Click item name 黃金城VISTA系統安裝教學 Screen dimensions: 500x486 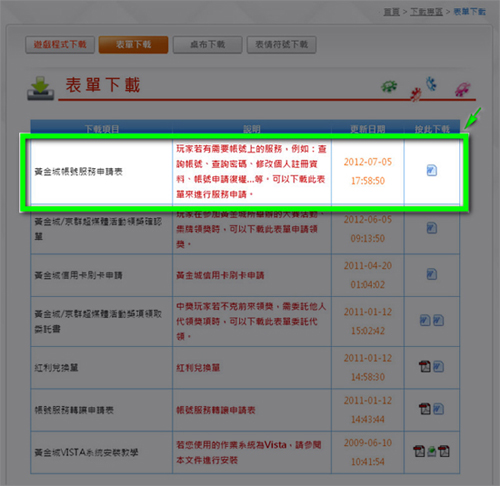click(x=86, y=453)
